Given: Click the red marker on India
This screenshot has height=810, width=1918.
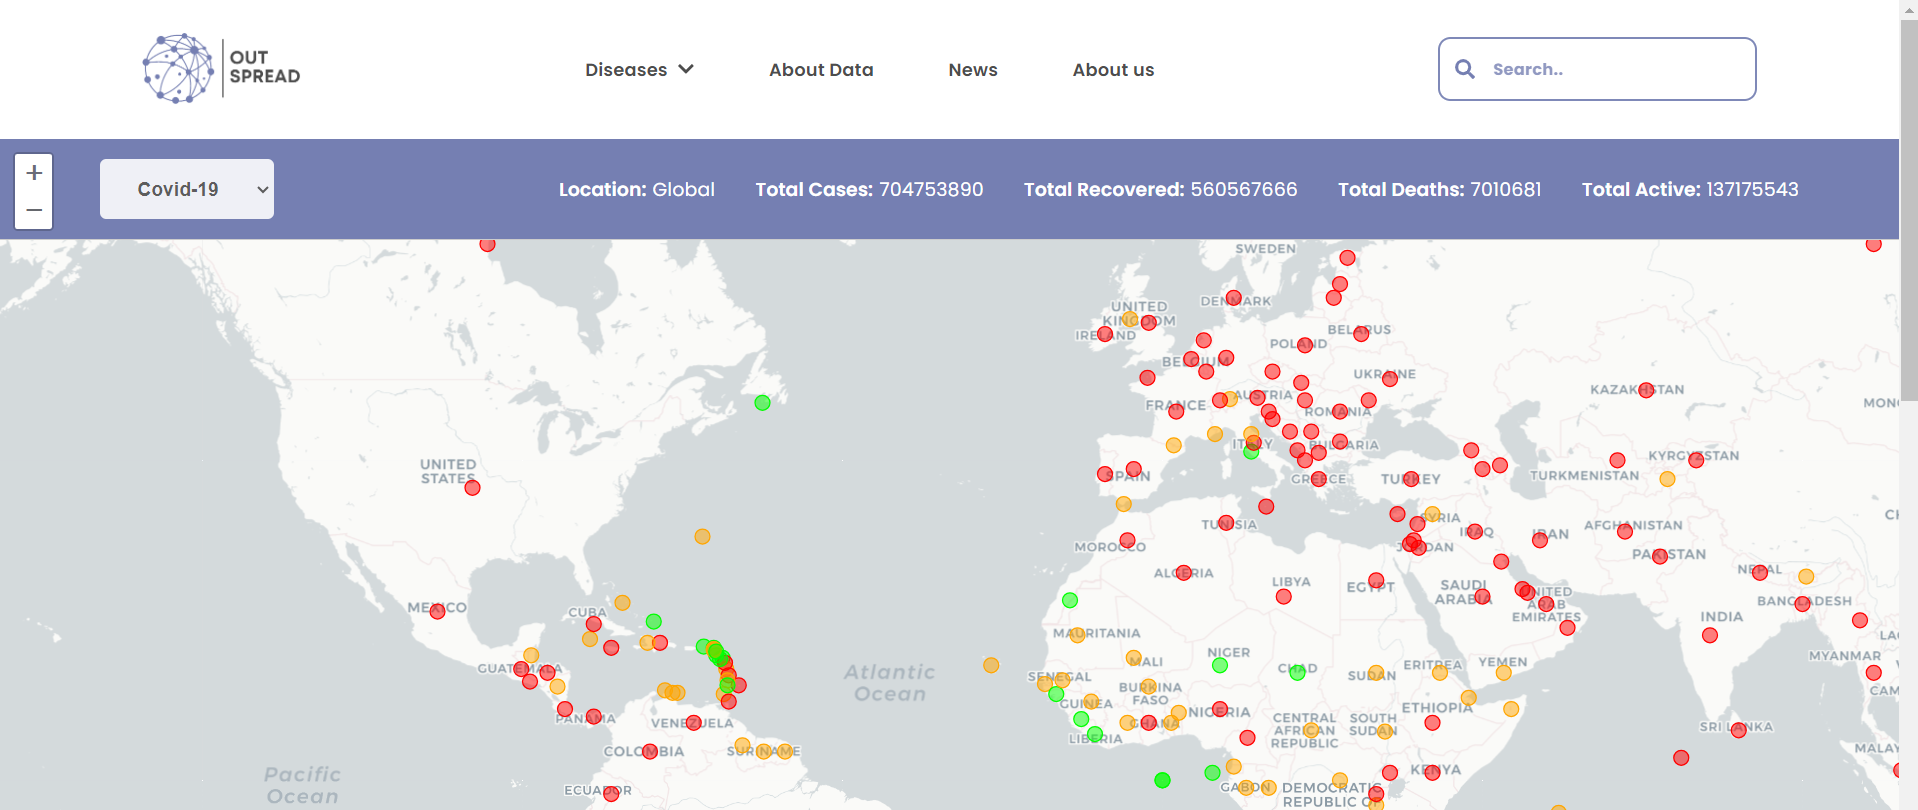Looking at the screenshot, I should pyautogui.click(x=1710, y=635).
